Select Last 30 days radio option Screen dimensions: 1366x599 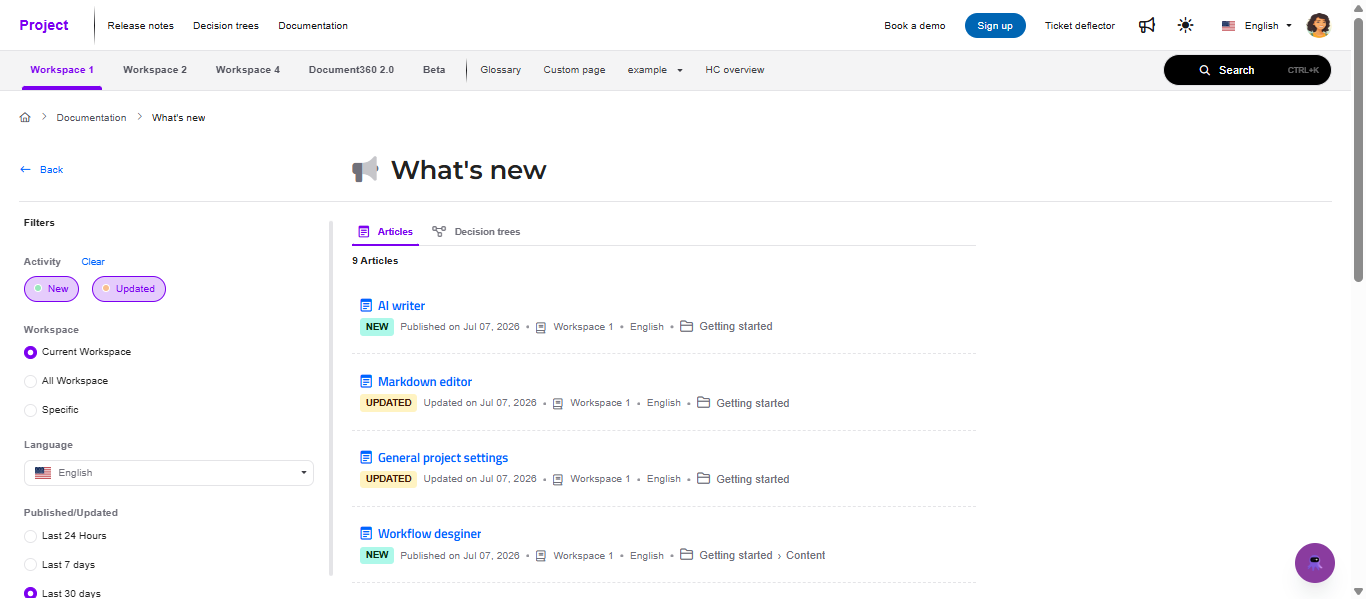(x=31, y=593)
